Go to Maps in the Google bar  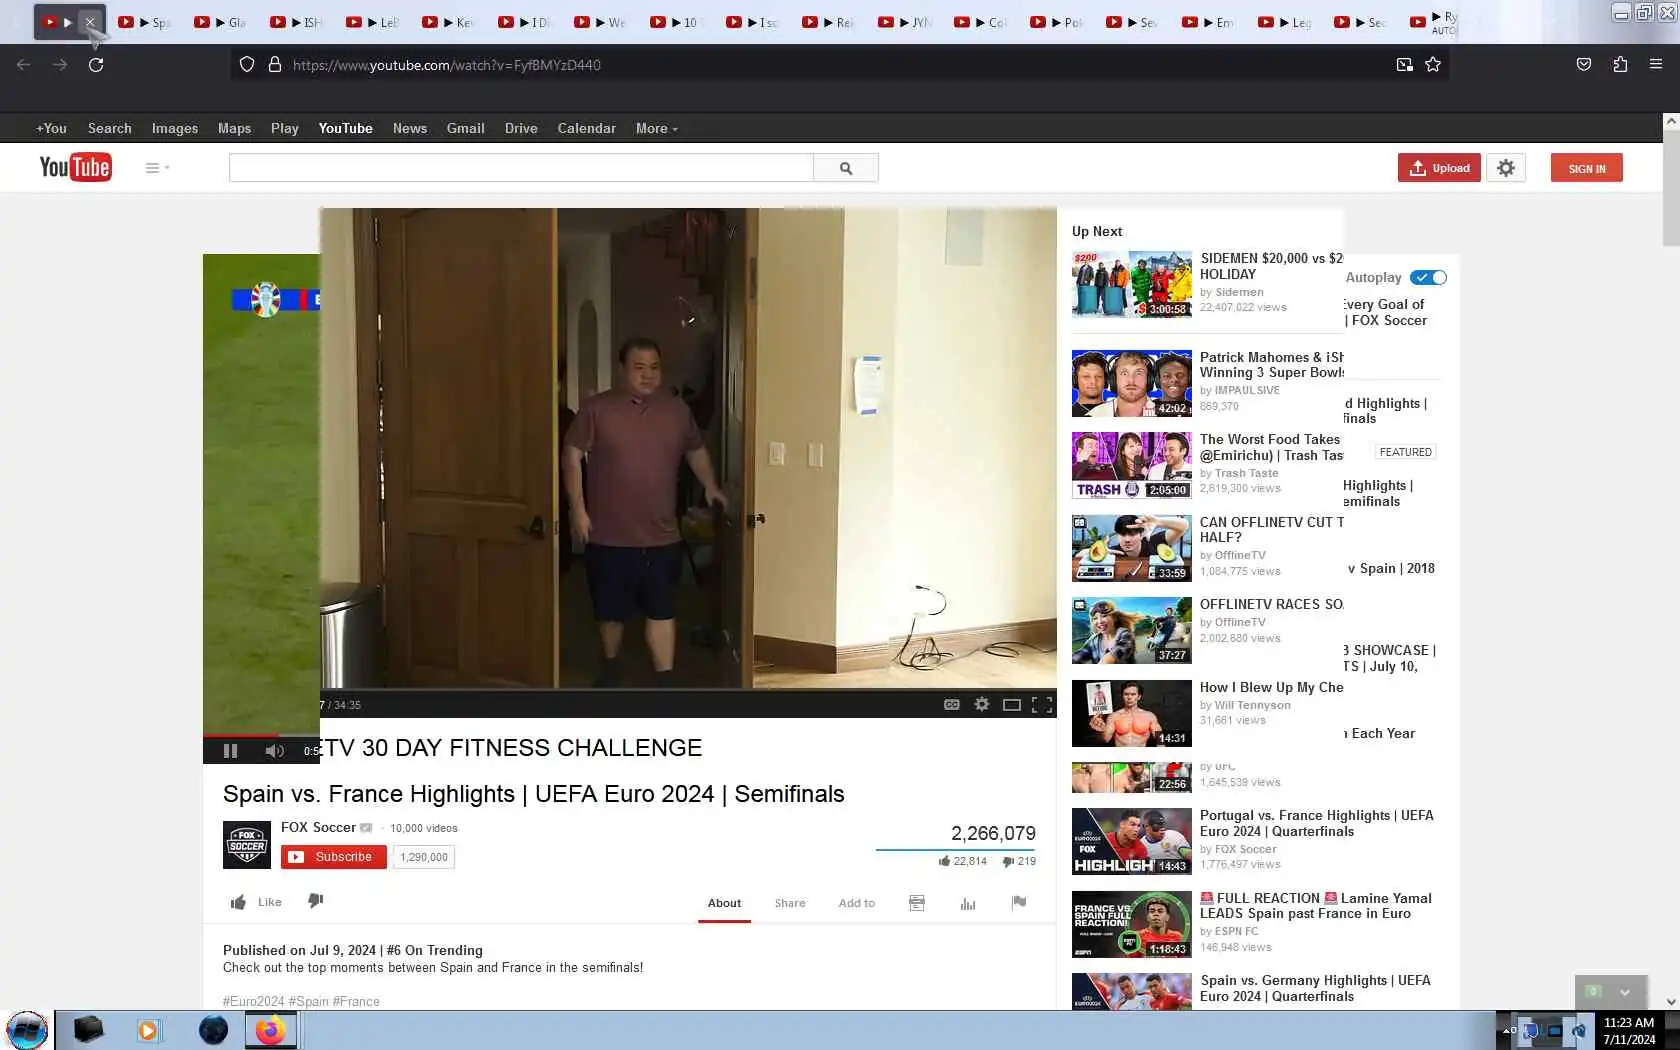click(x=234, y=128)
